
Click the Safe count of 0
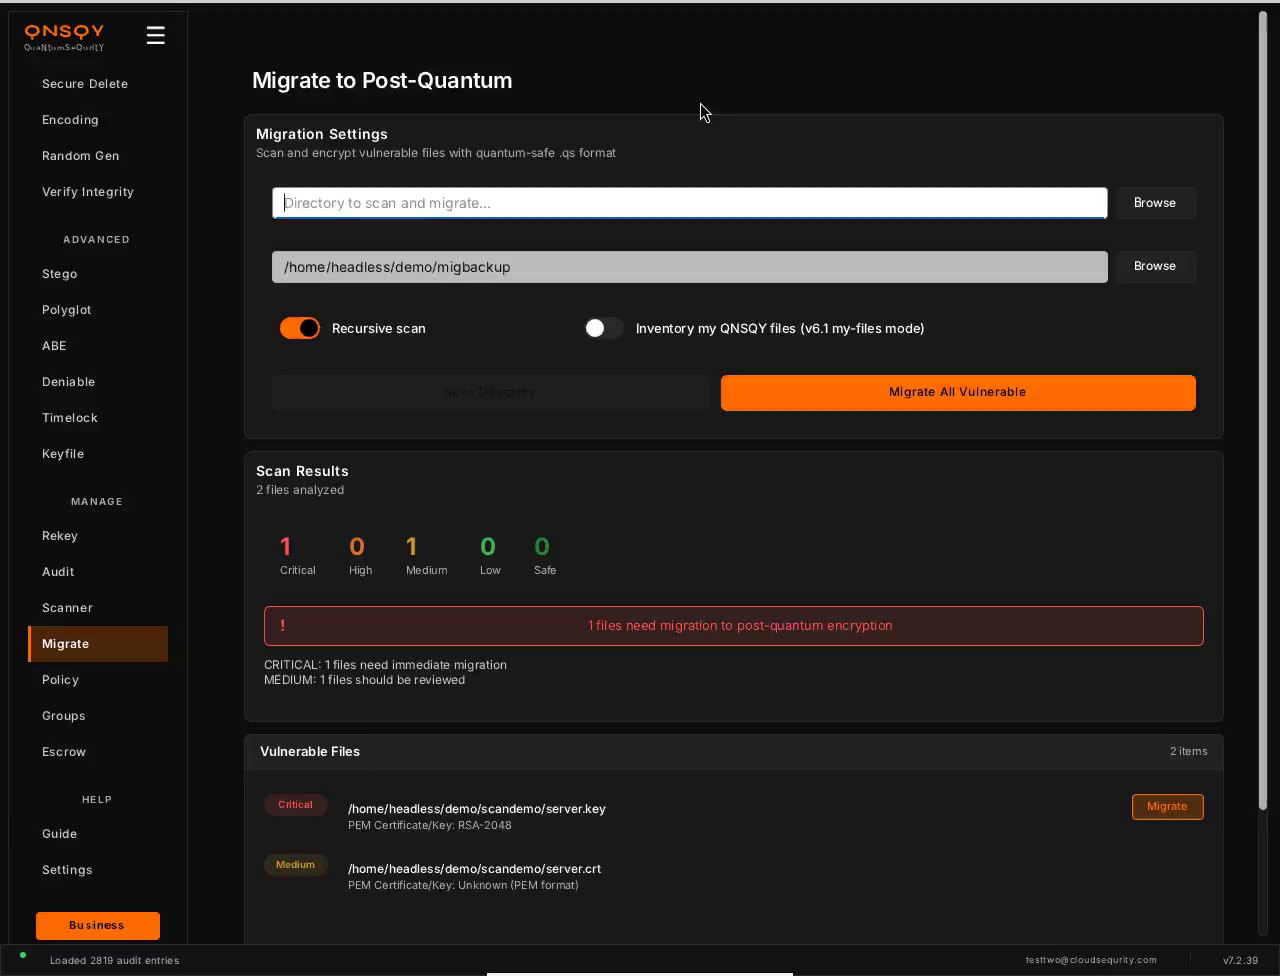pos(542,547)
